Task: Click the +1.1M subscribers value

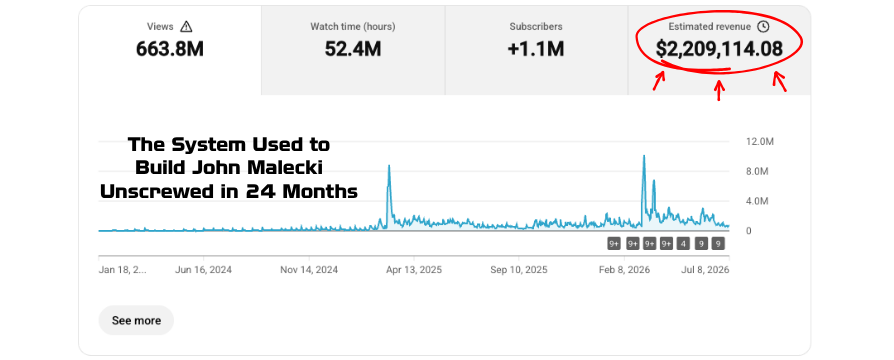Action: [536, 49]
